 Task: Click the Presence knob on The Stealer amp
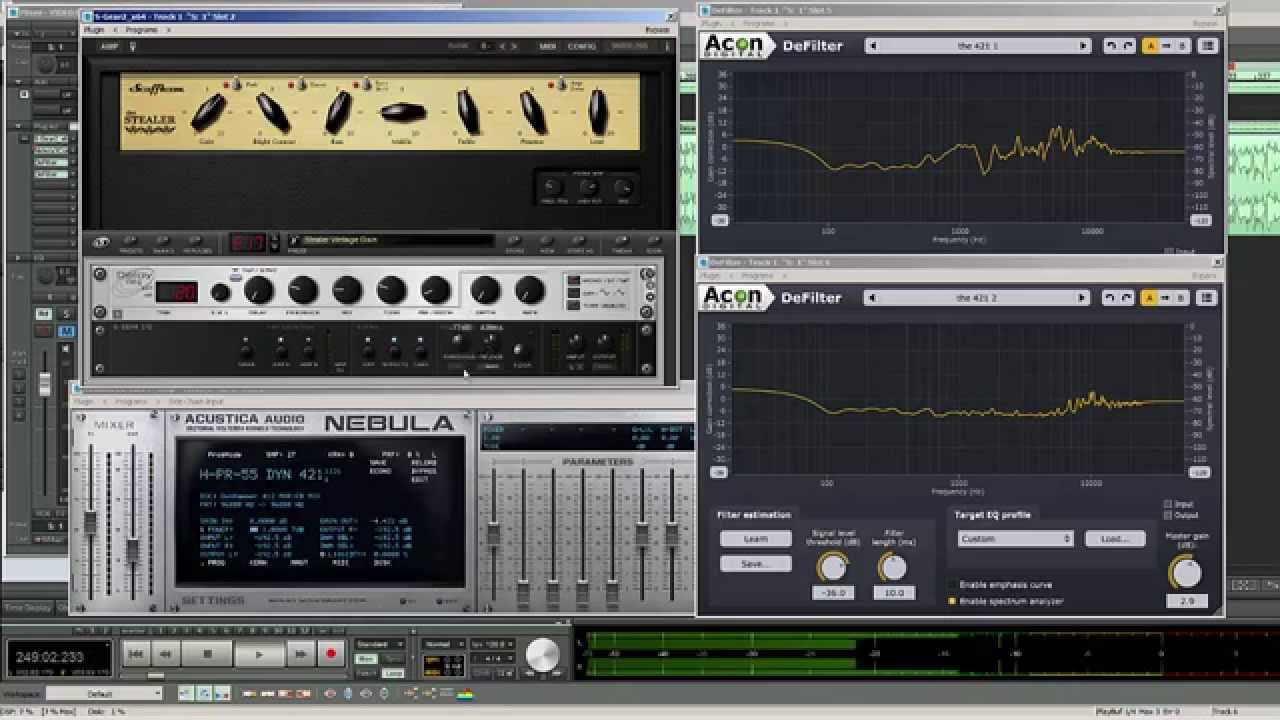click(533, 112)
